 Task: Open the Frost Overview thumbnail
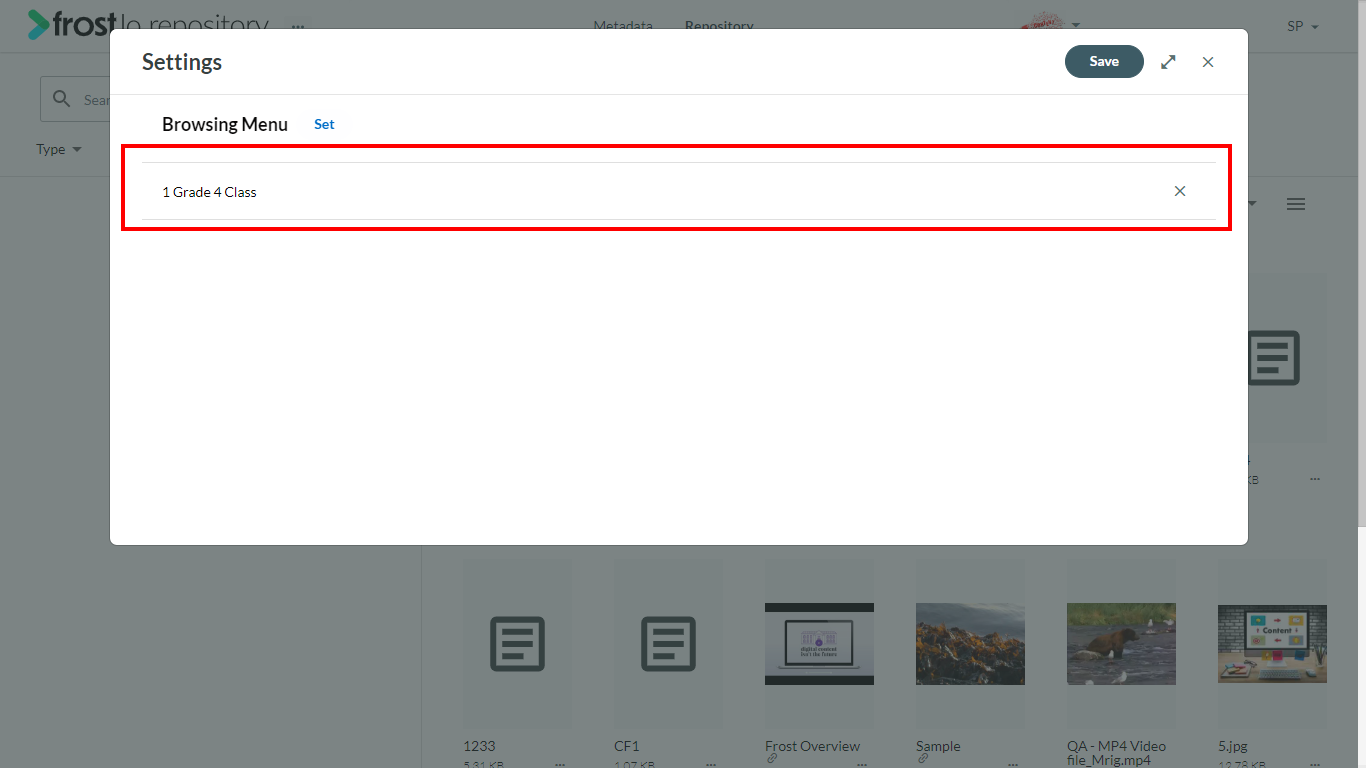819,643
